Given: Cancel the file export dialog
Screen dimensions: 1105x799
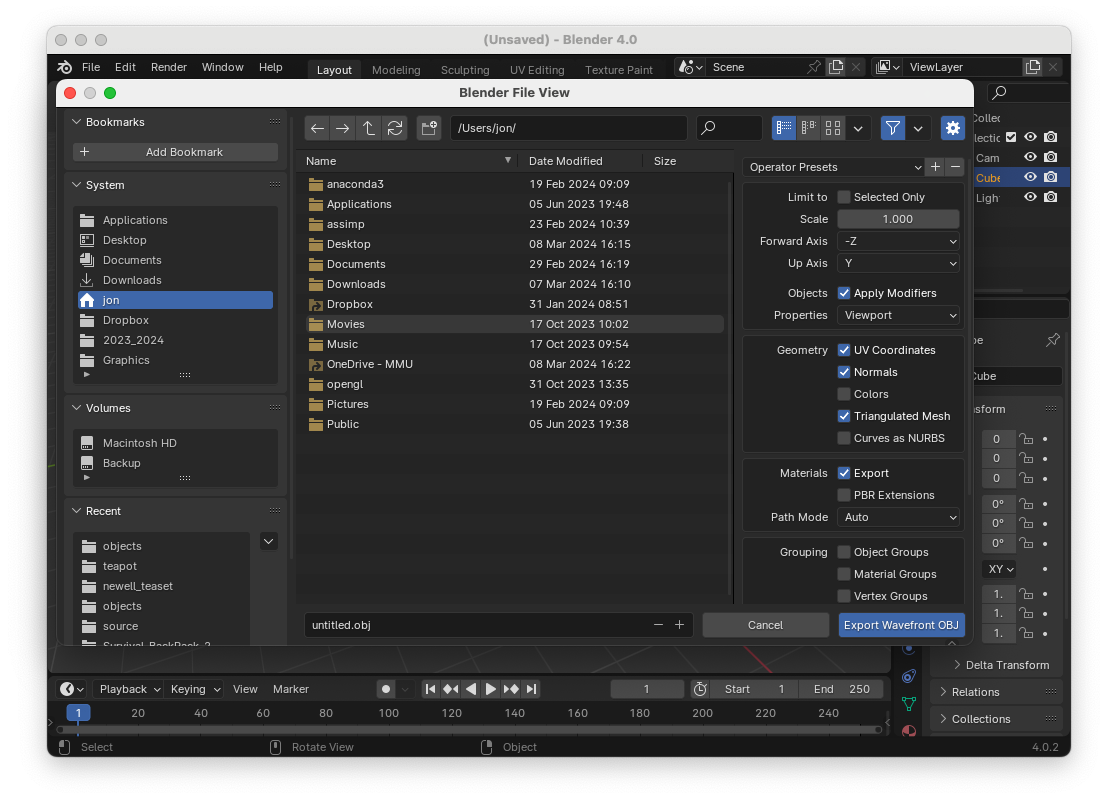Looking at the screenshot, I should click(x=765, y=625).
